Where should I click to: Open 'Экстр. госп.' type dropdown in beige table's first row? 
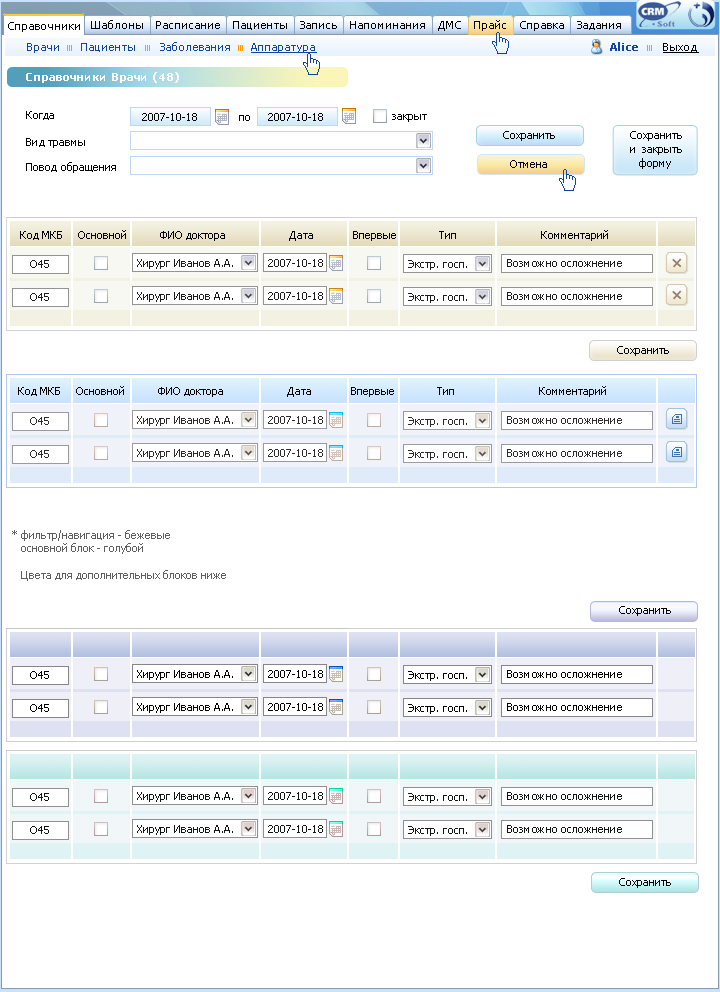(x=483, y=264)
